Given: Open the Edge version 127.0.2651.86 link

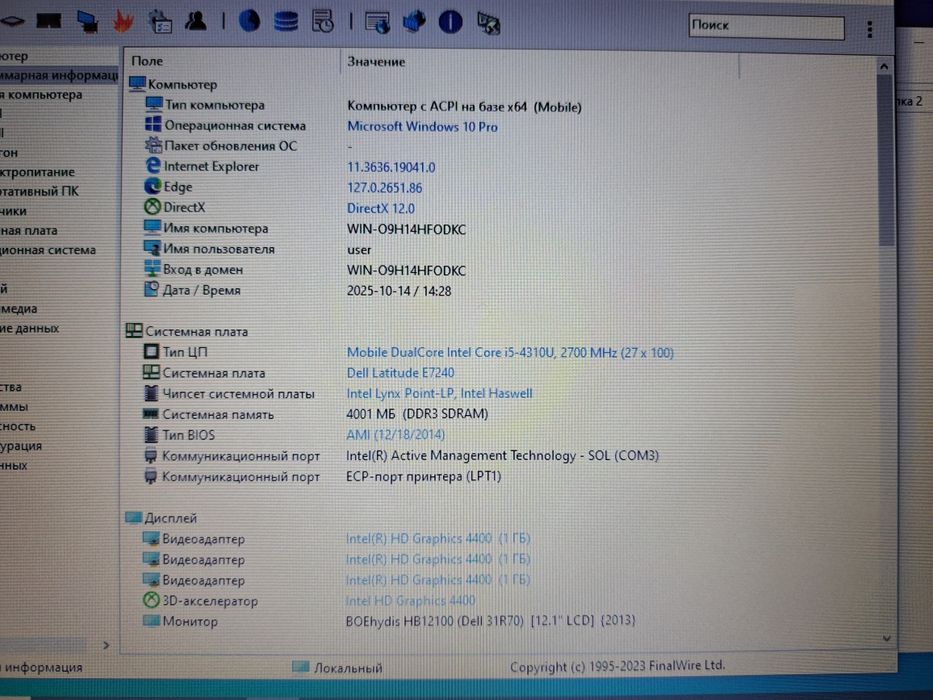Looking at the screenshot, I should pyautogui.click(x=384, y=188).
